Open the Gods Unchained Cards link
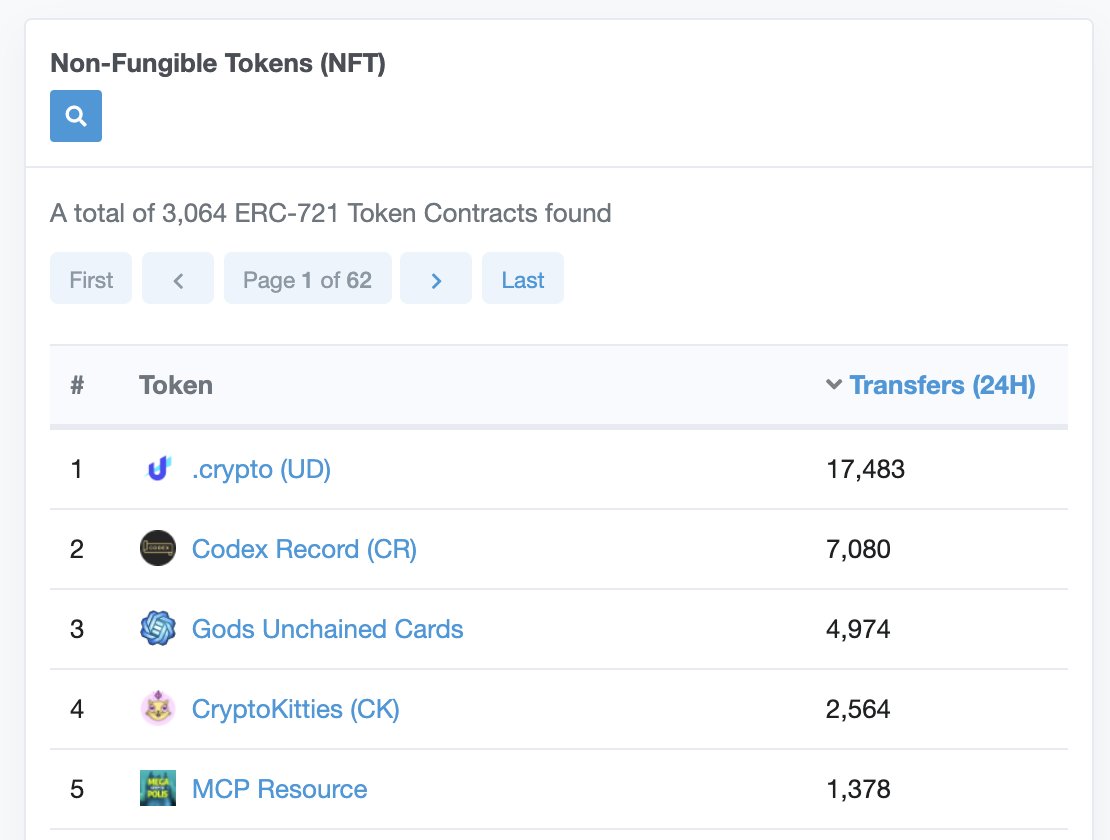1110x840 pixels. (328, 629)
